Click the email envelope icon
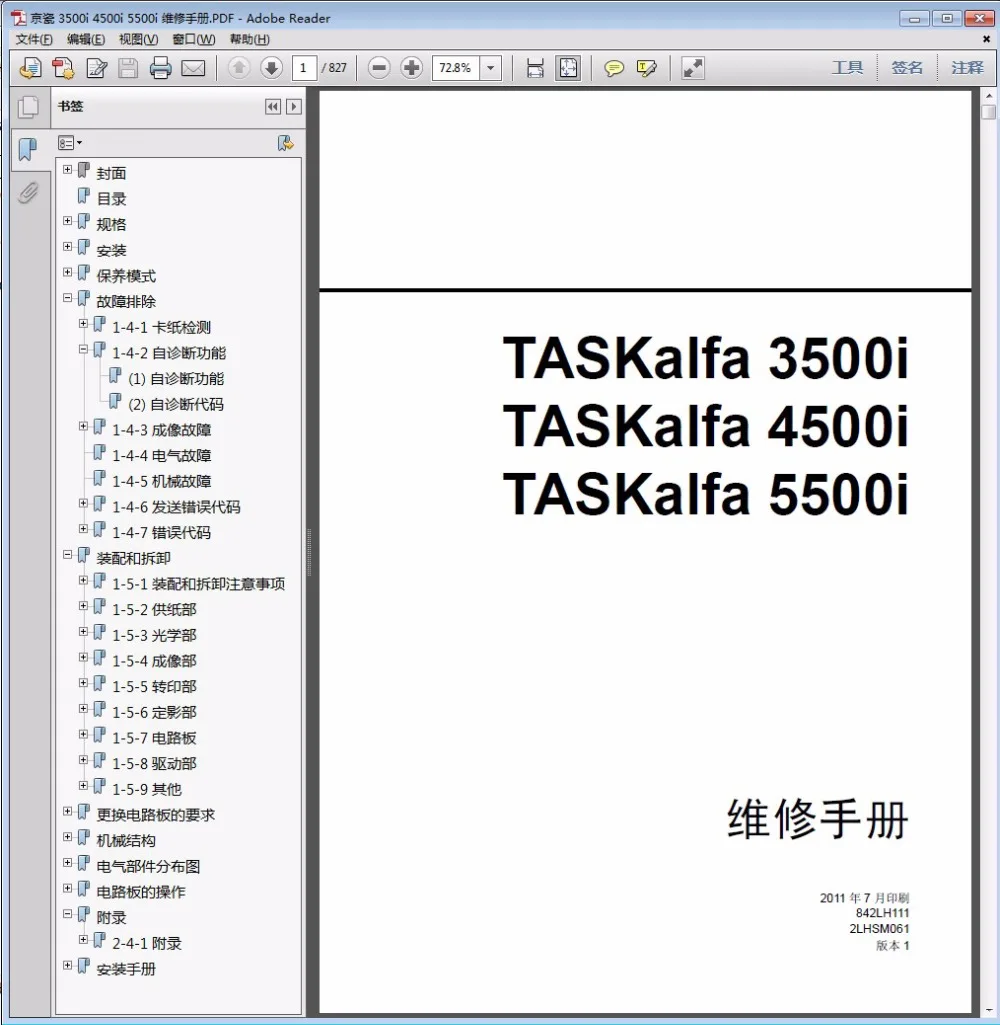The image size is (1000, 1025). 193,68
